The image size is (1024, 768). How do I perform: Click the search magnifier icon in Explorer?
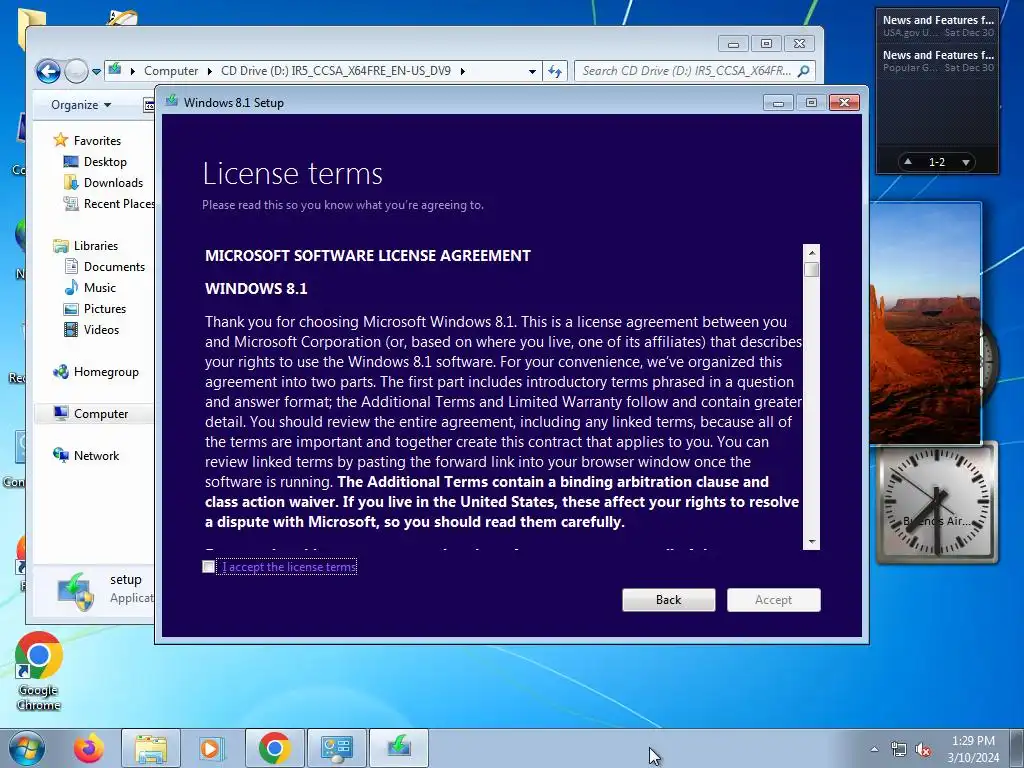pos(804,71)
